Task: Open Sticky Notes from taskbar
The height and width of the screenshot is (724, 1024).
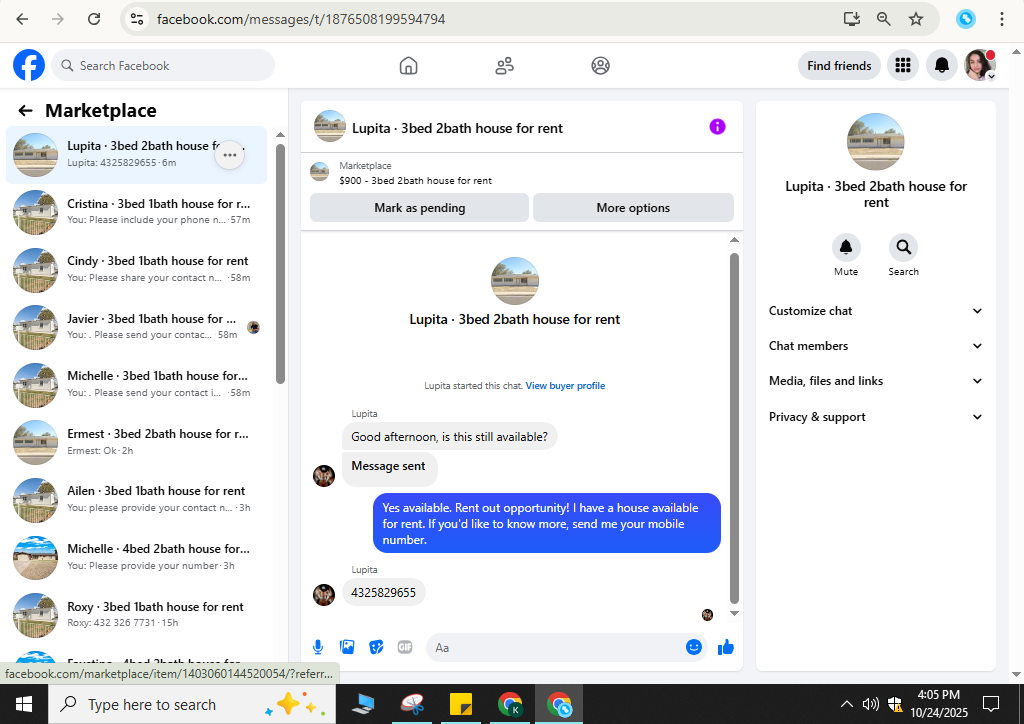Action: click(460, 704)
